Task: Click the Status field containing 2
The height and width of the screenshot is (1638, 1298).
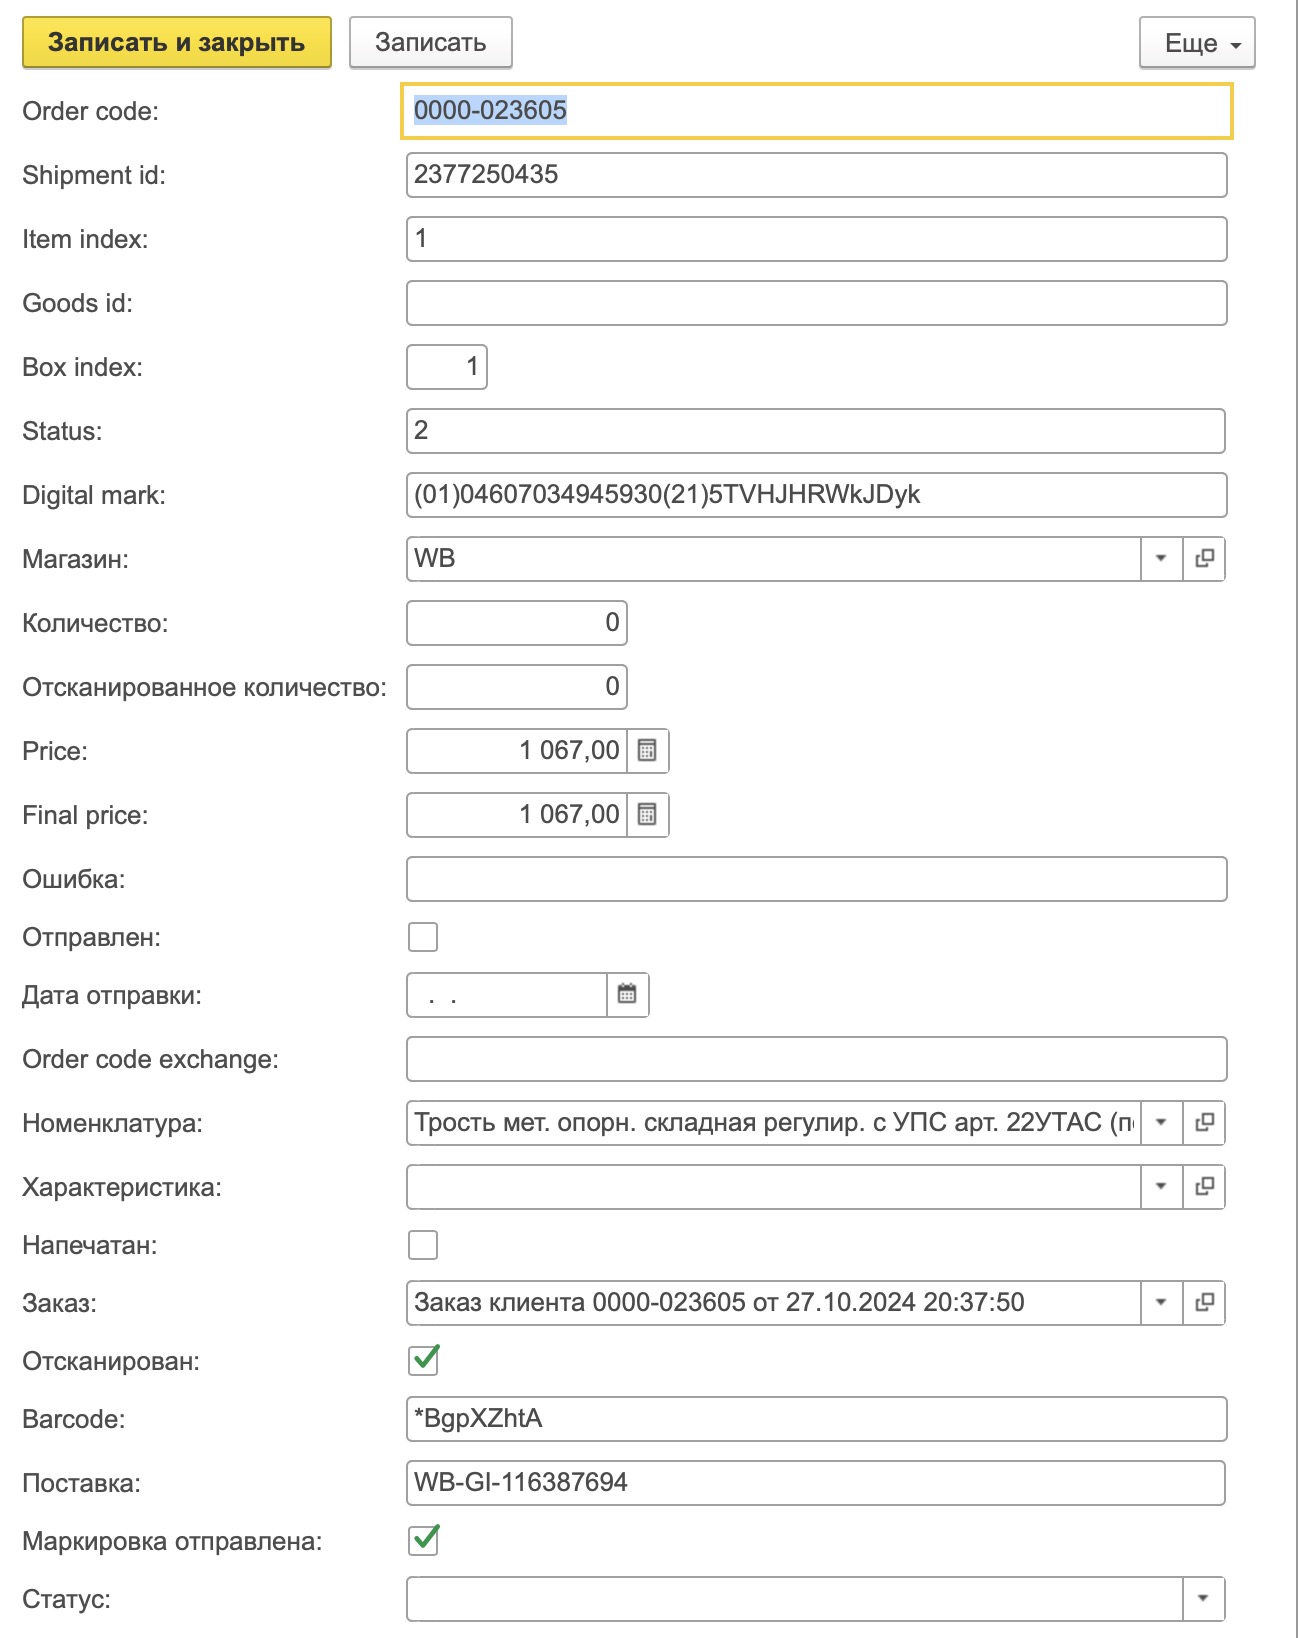Action: [x=816, y=431]
